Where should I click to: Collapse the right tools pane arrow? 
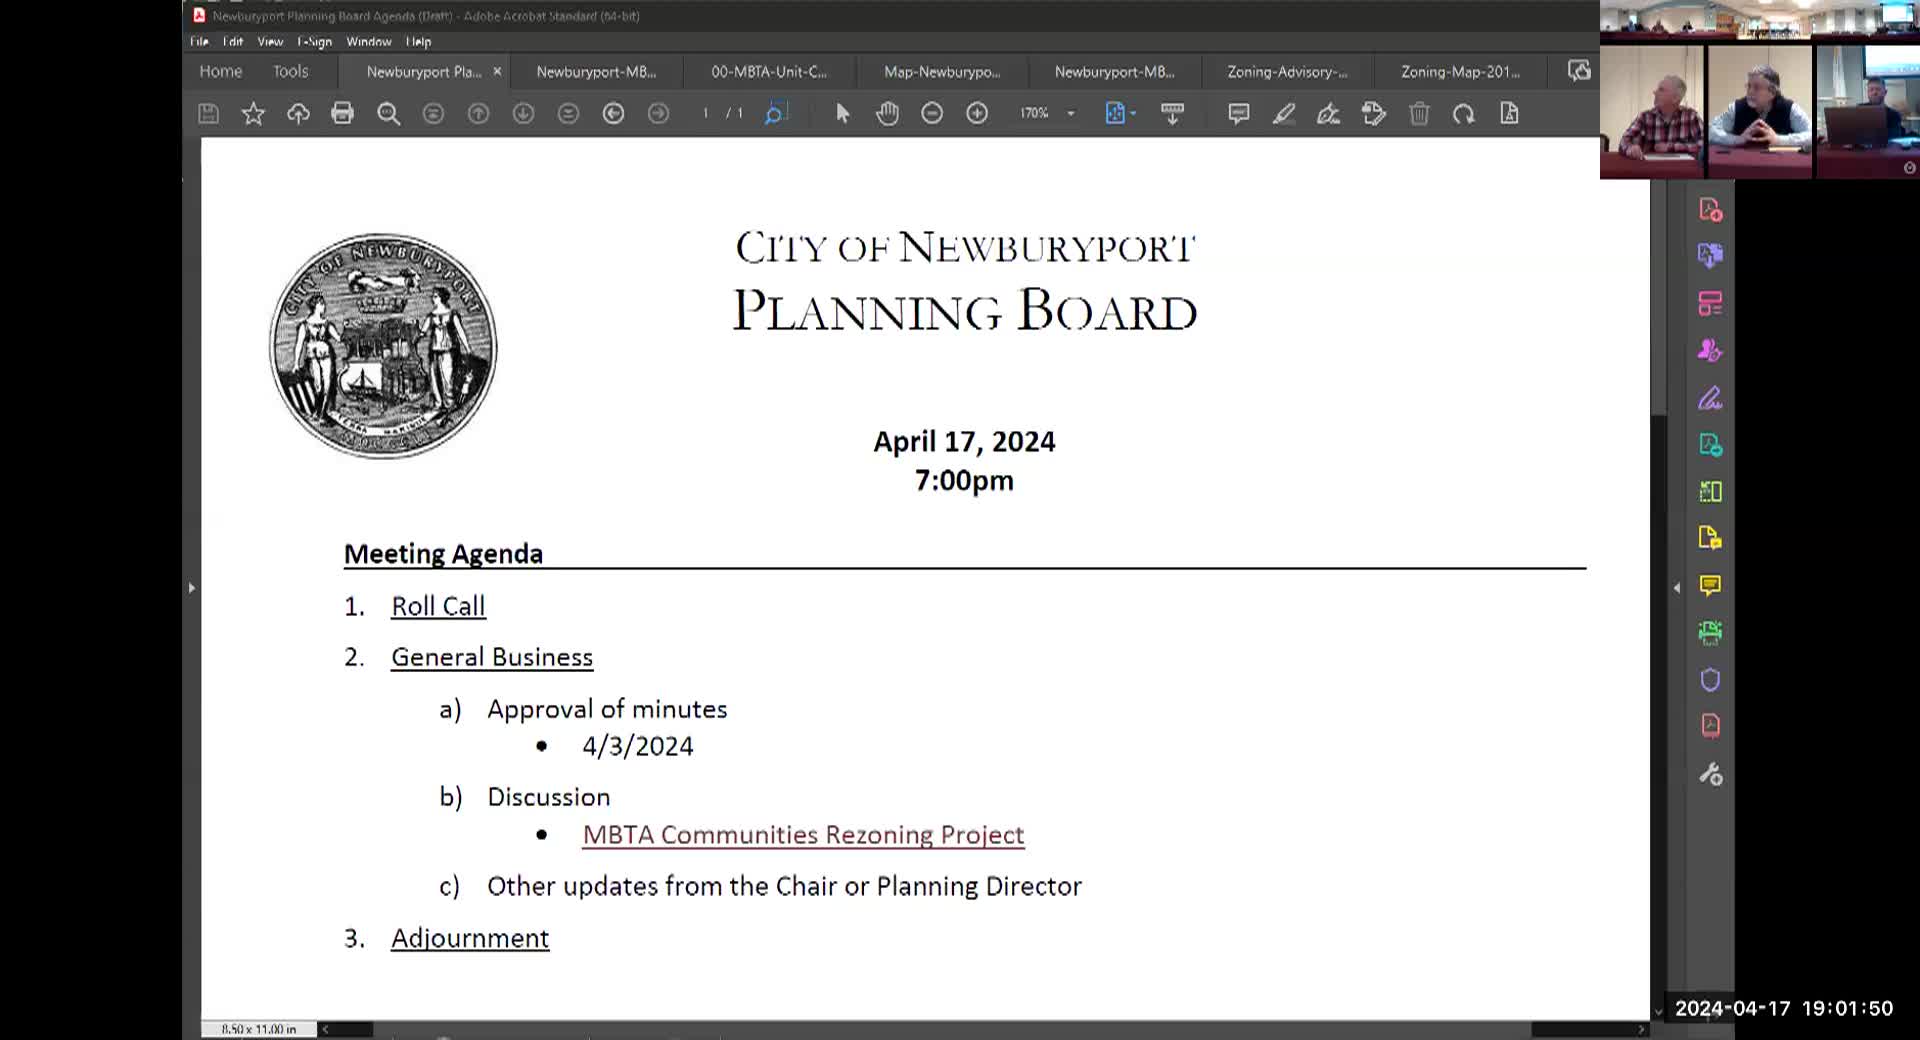[x=1677, y=588]
